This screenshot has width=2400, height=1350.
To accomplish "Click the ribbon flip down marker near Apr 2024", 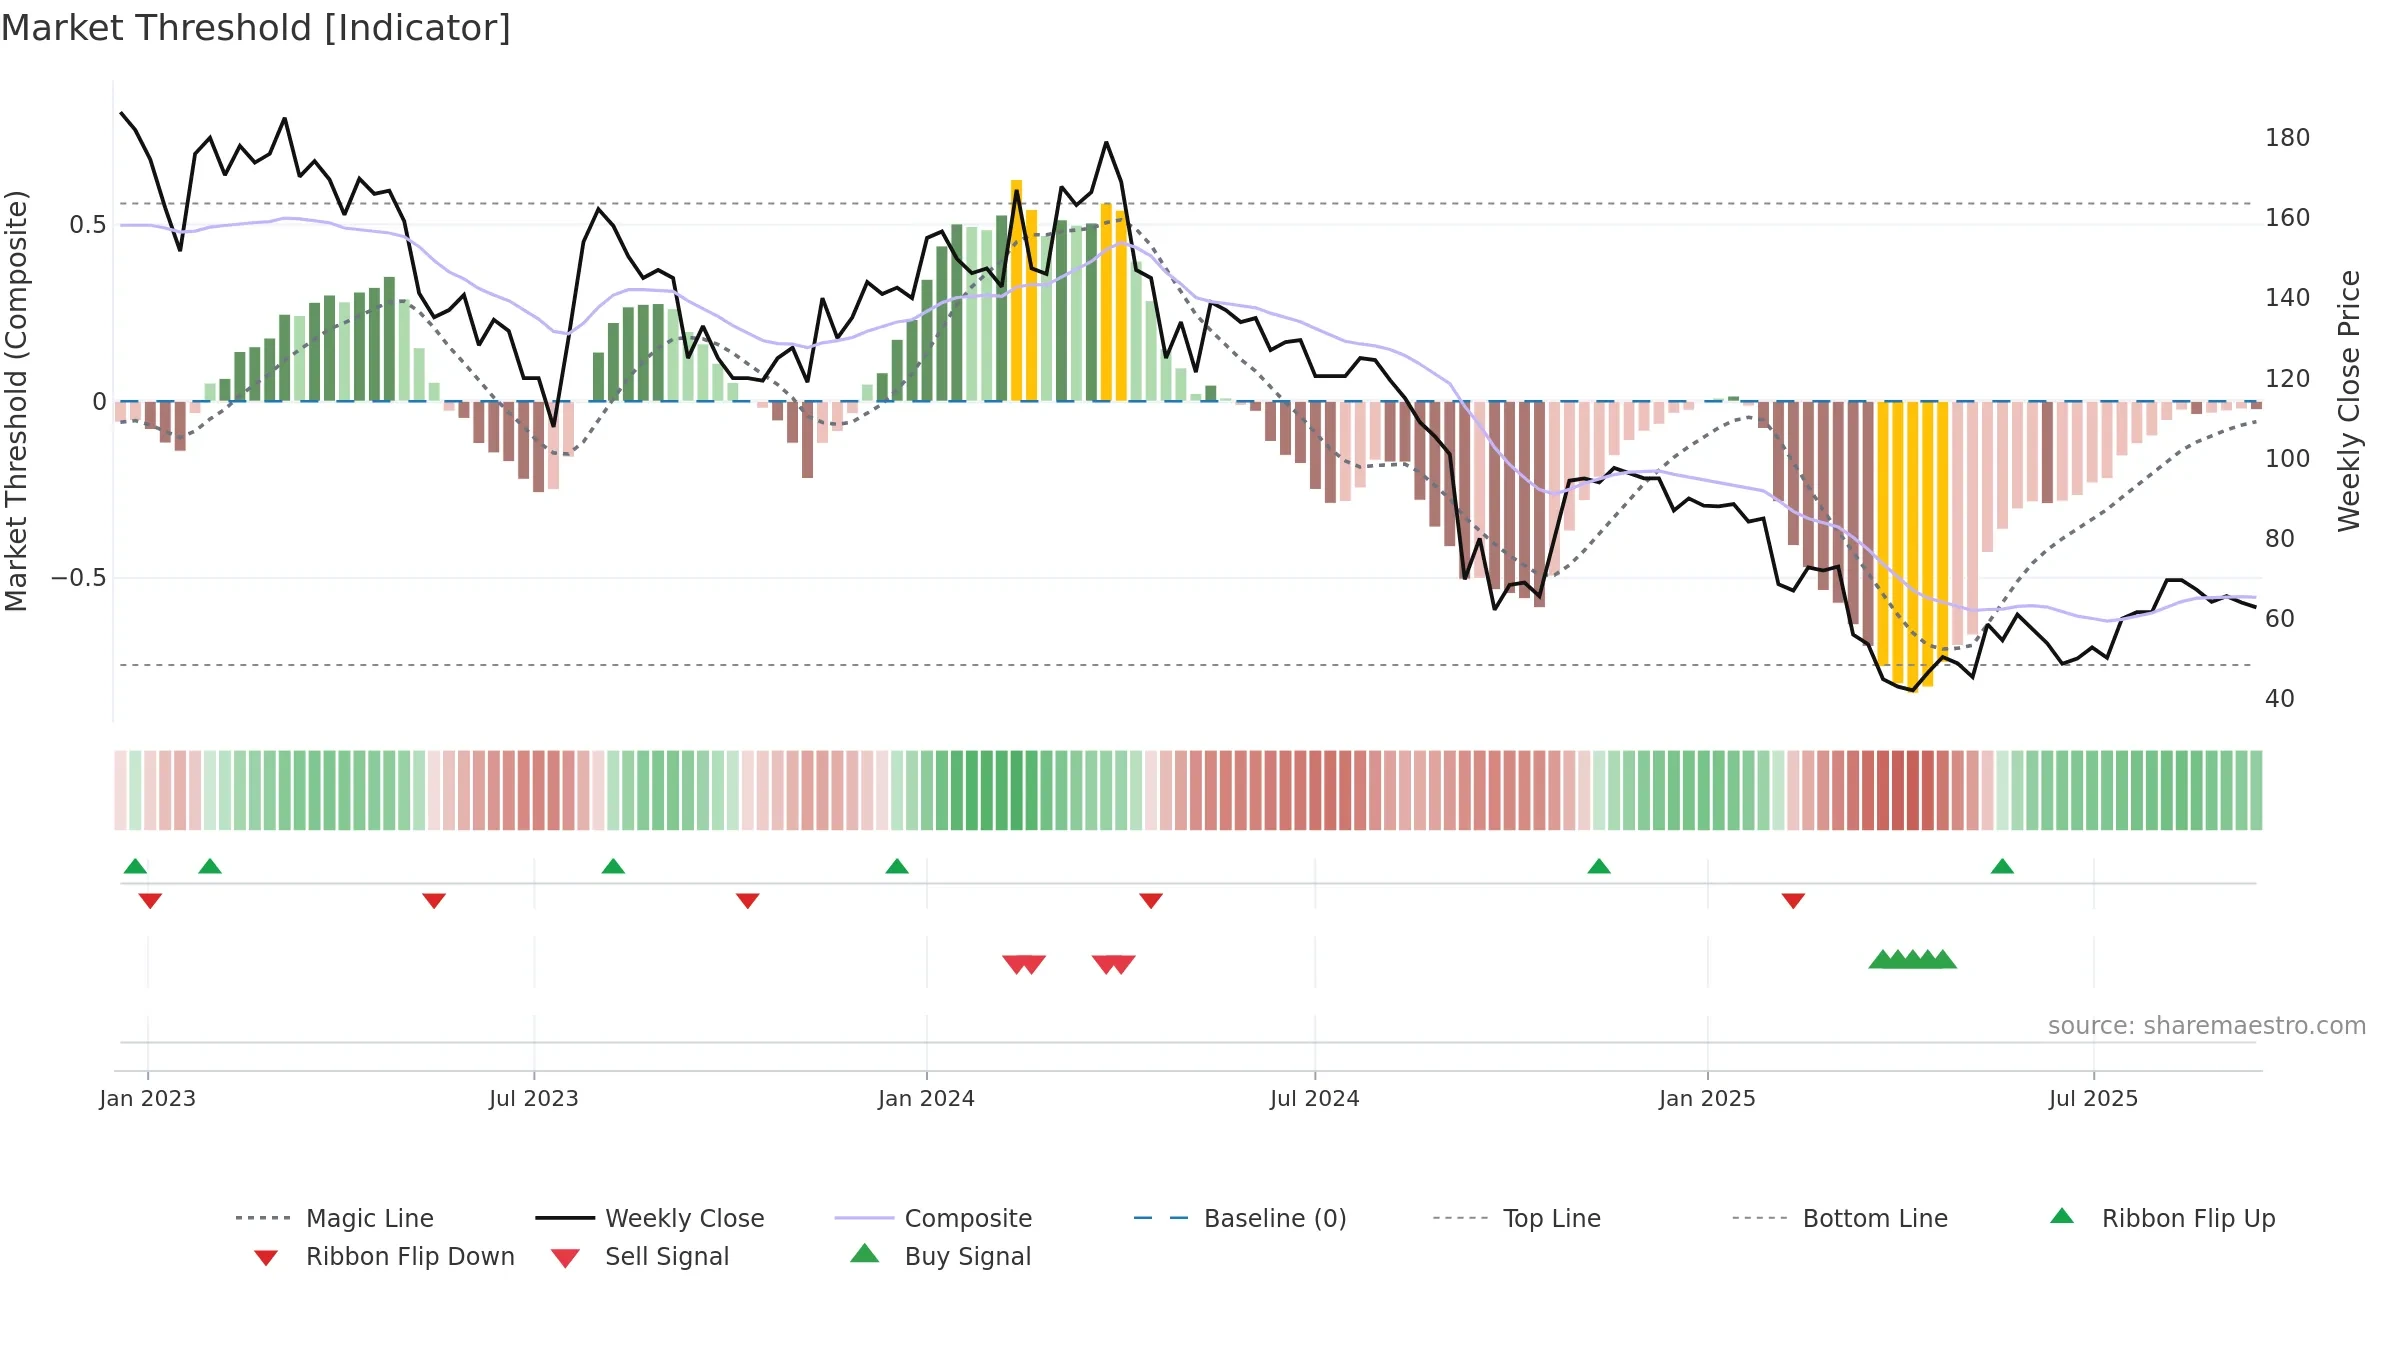I will click(1151, 901).
